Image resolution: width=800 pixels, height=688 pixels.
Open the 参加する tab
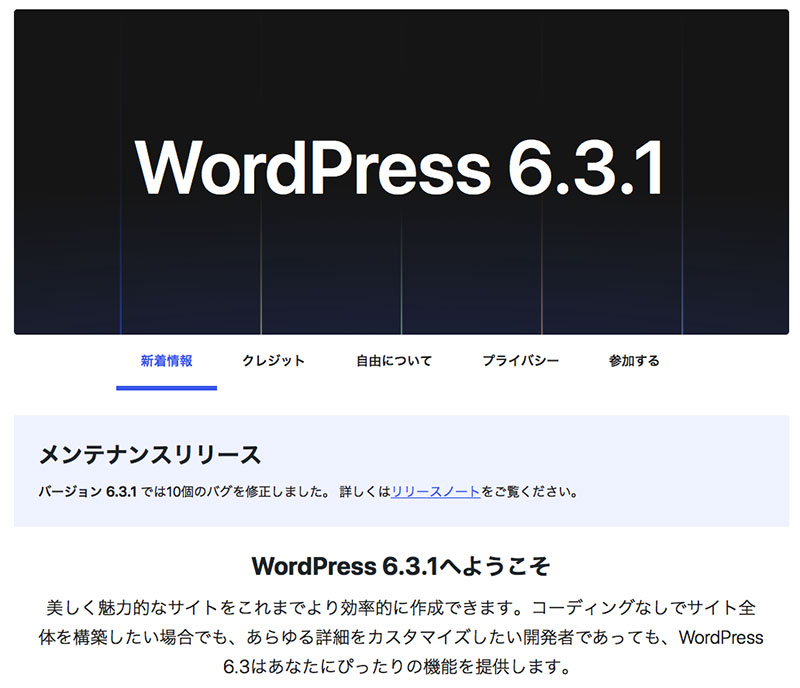634,361
